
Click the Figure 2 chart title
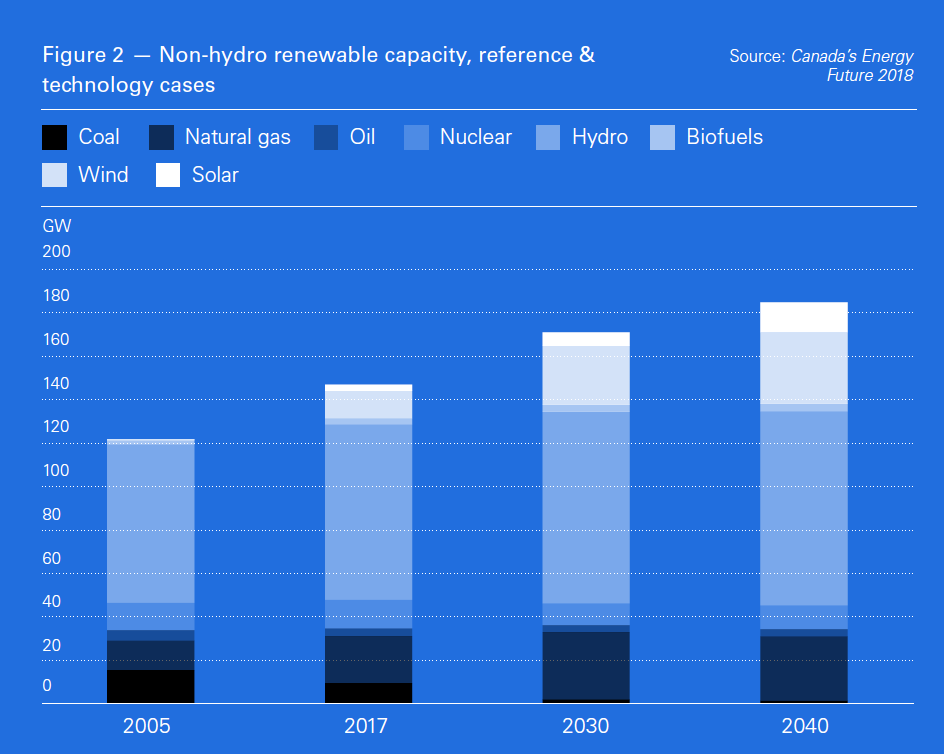pyautogui.click(x=318, y=70)
